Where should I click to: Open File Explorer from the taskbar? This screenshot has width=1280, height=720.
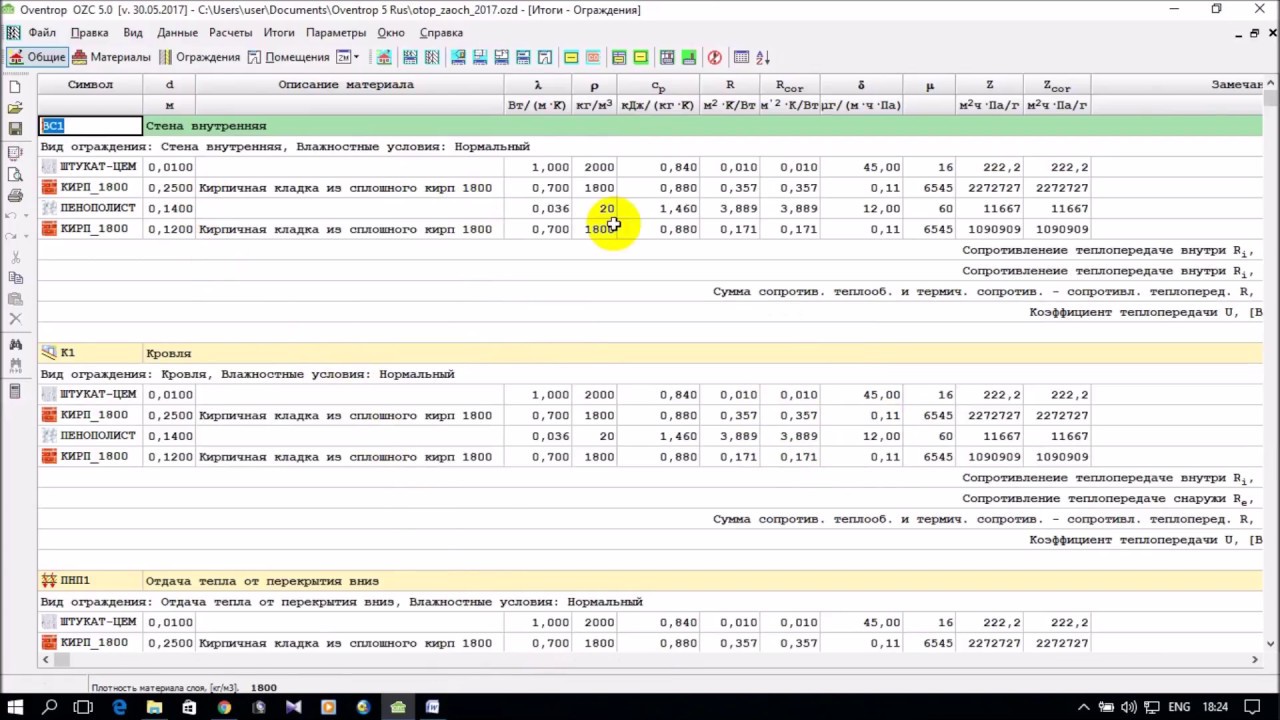pyautogui.click(x=154, y=707)
